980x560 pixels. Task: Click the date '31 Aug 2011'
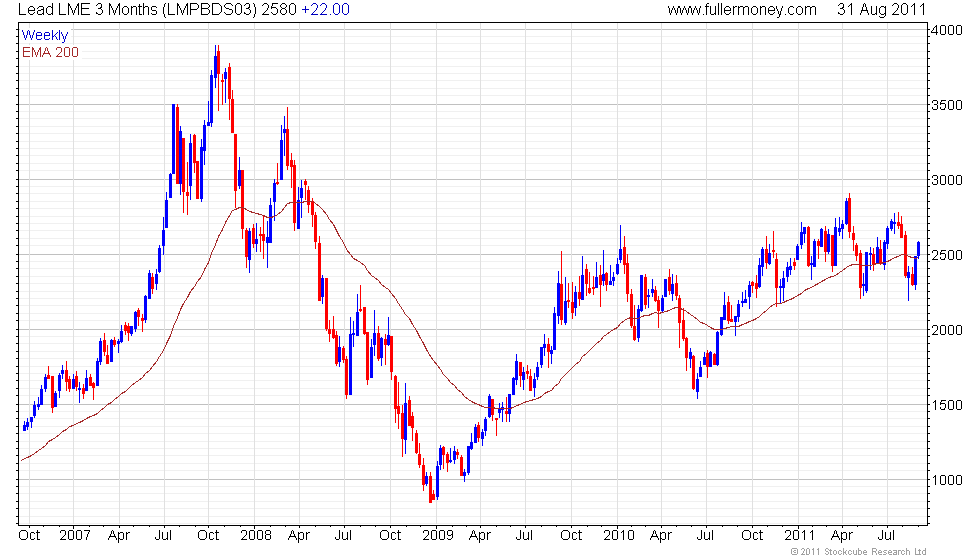click(881, 10)
